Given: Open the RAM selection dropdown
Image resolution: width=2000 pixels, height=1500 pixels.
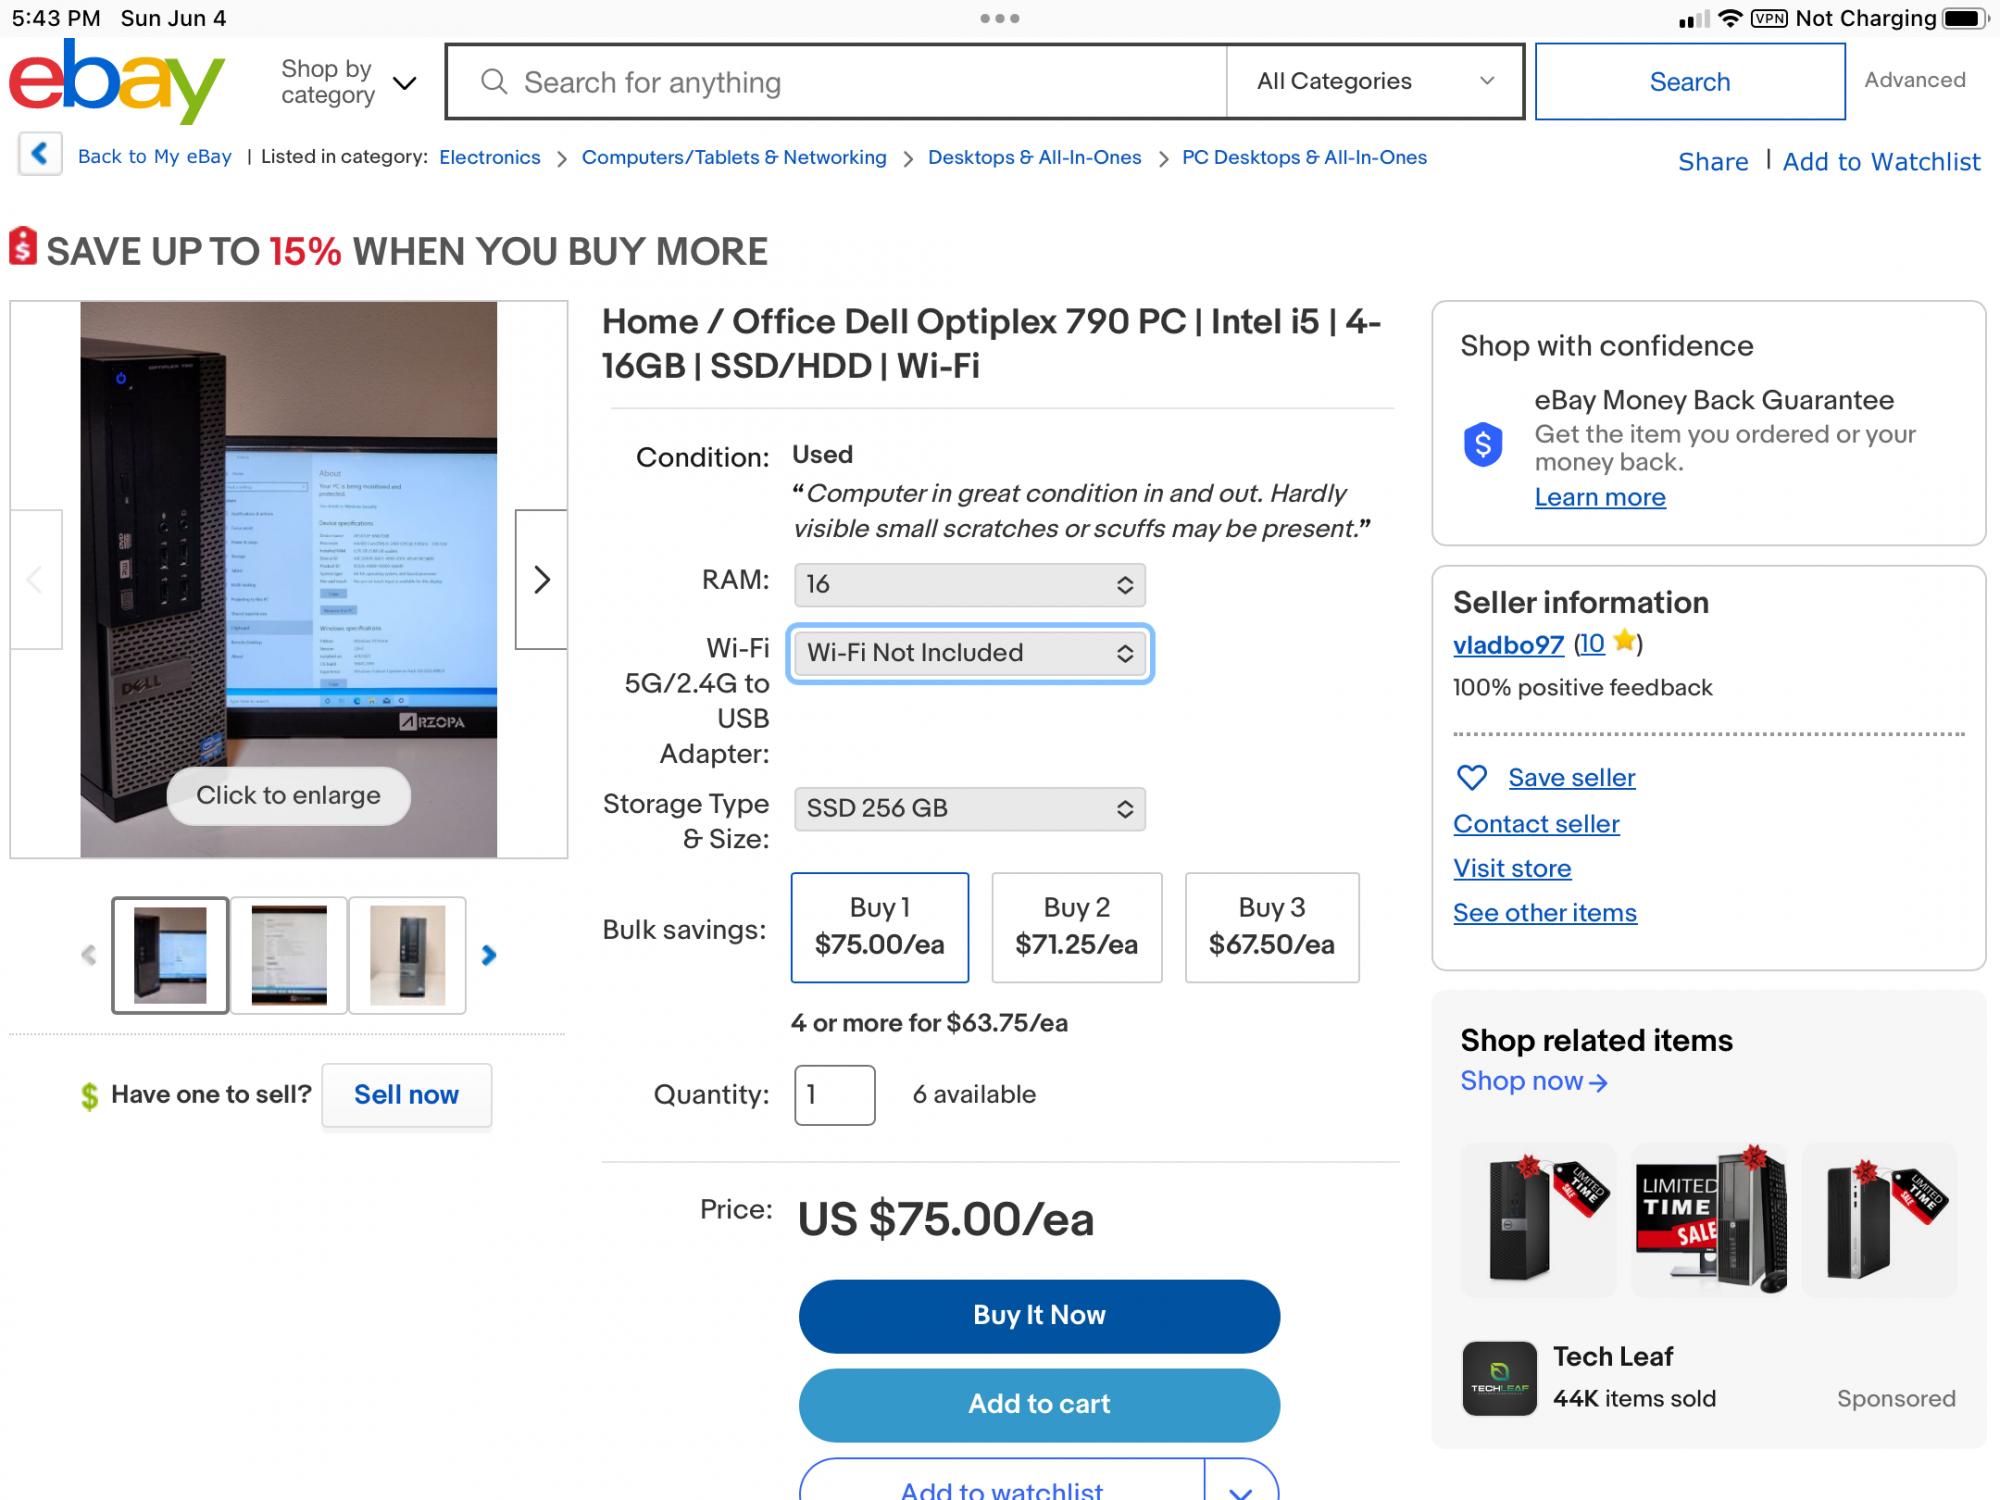Looking at the screenshot, I should (x=969, y=585).
